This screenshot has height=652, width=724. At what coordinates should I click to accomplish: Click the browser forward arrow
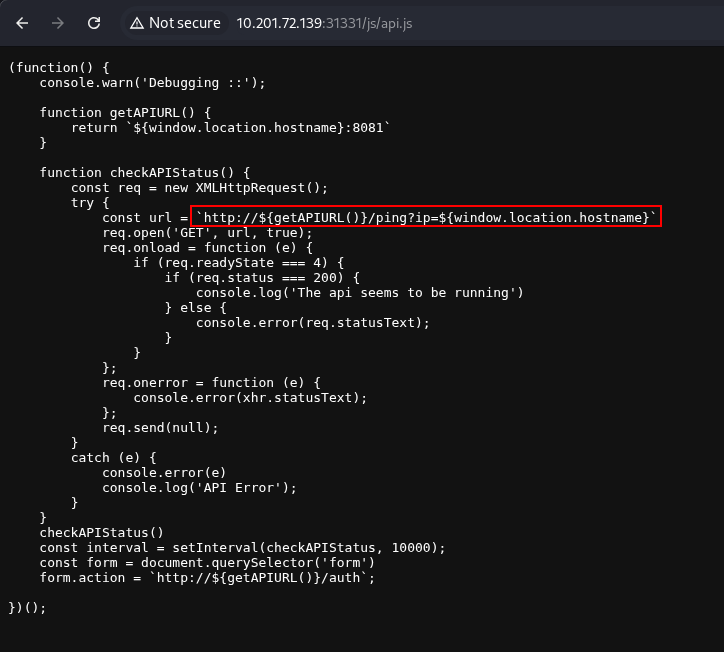pyautogui.click(x=58, y=22)
